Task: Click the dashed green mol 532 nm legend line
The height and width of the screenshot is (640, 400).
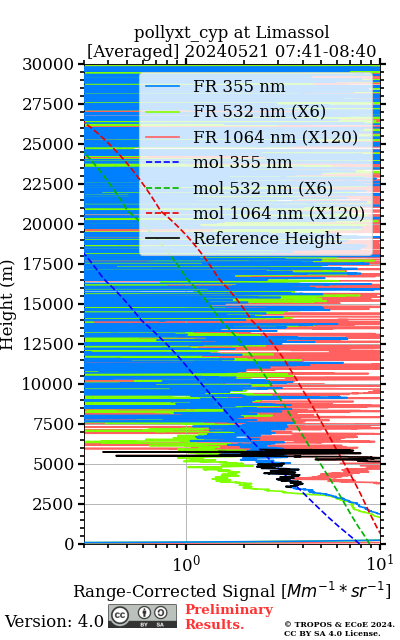Action: click(162, 188)
